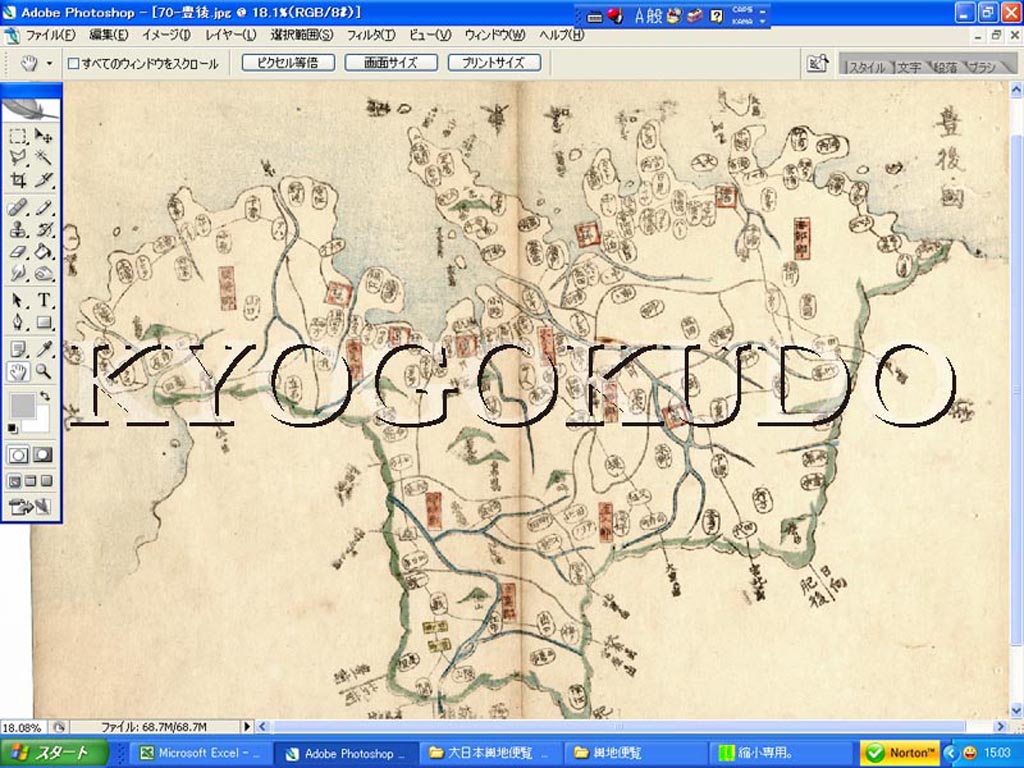Open the IME language bar options arrow
This screenshot has width=1024, height=768.
[x=763, y=22]
